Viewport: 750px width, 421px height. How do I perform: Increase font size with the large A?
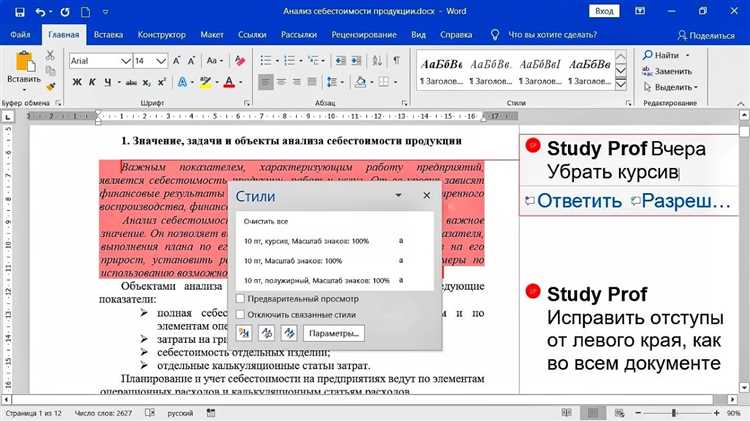[176, 61]
